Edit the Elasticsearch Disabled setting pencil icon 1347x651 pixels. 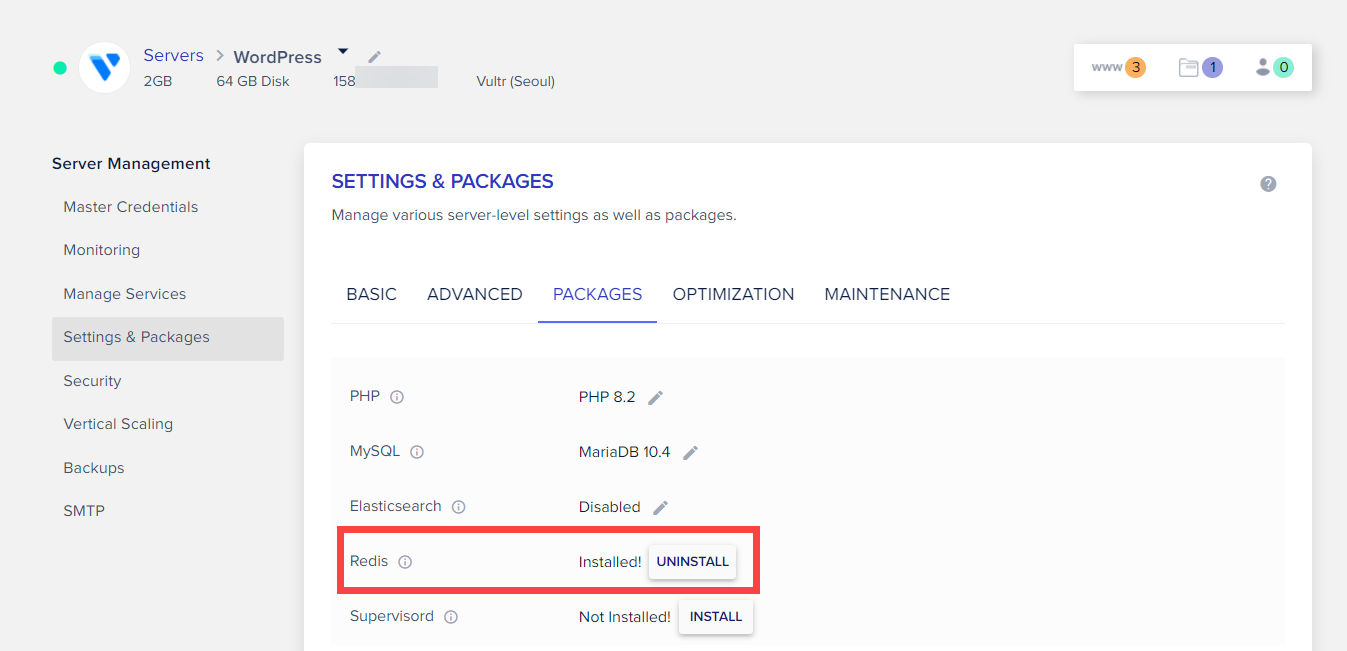pos(660,507)
